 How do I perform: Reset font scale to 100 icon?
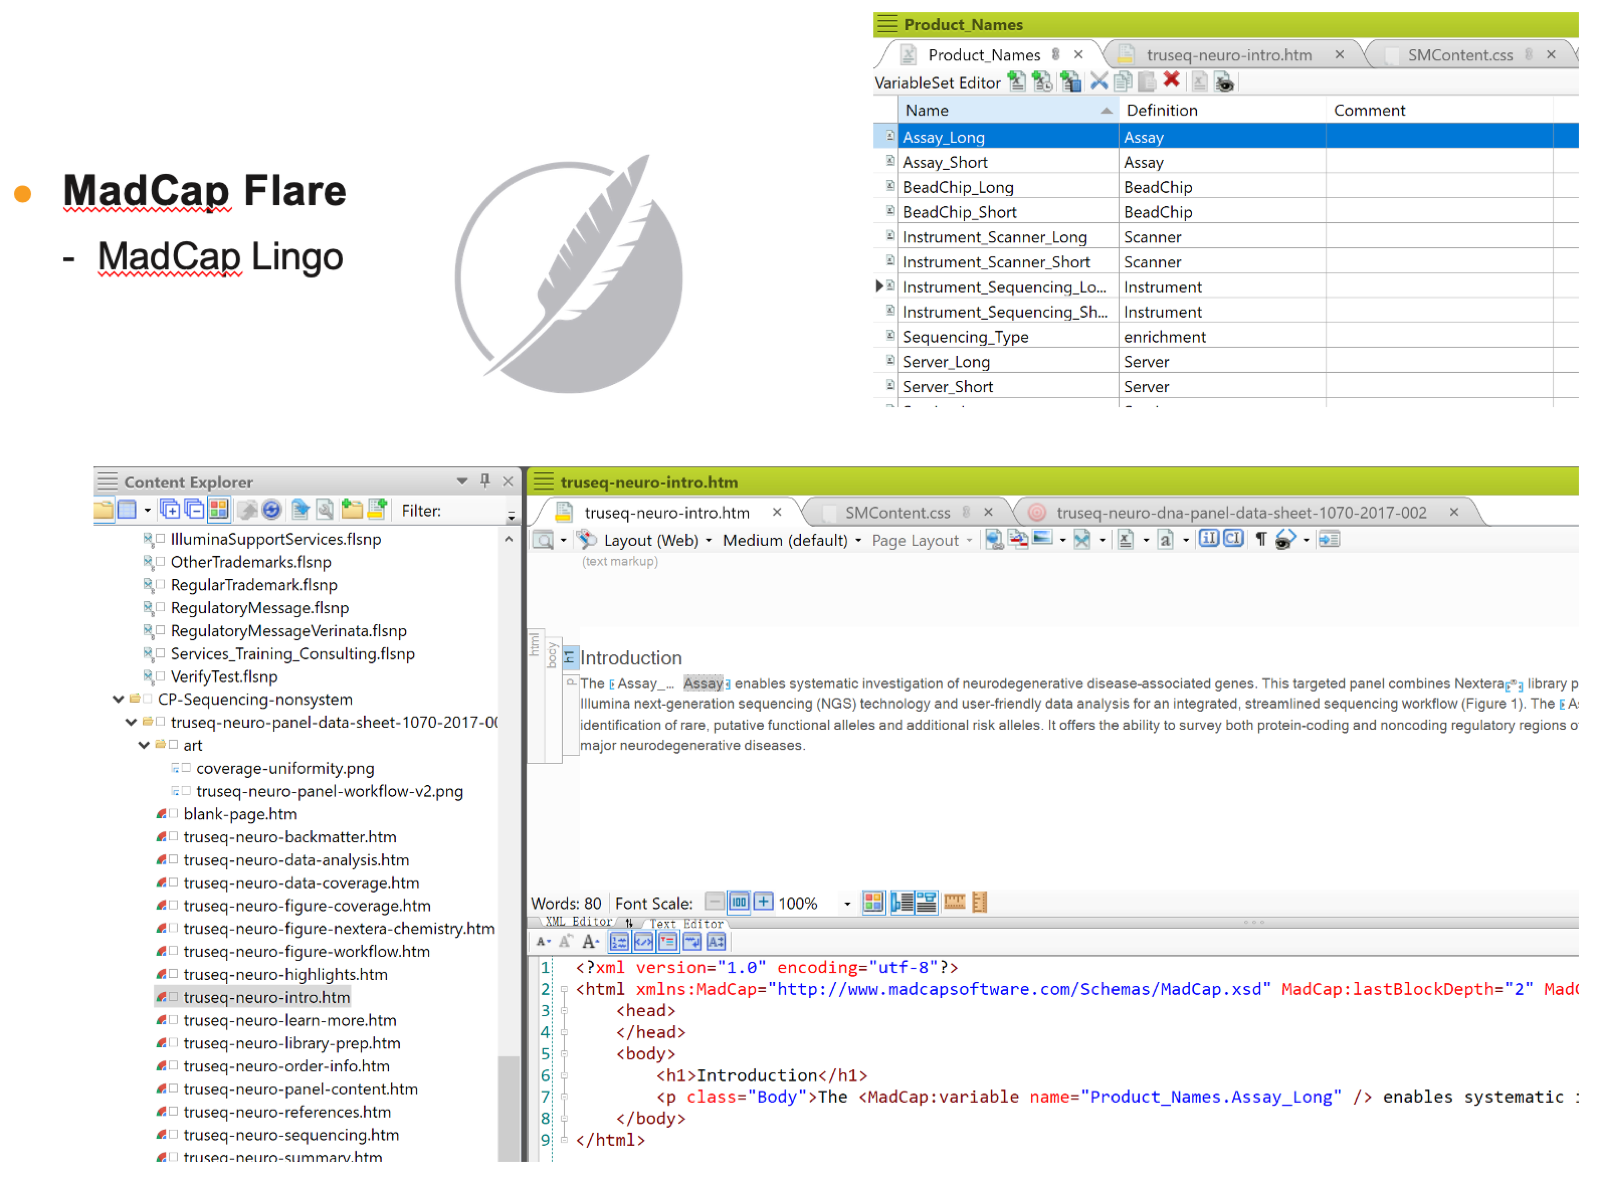(x=739, y=902)
